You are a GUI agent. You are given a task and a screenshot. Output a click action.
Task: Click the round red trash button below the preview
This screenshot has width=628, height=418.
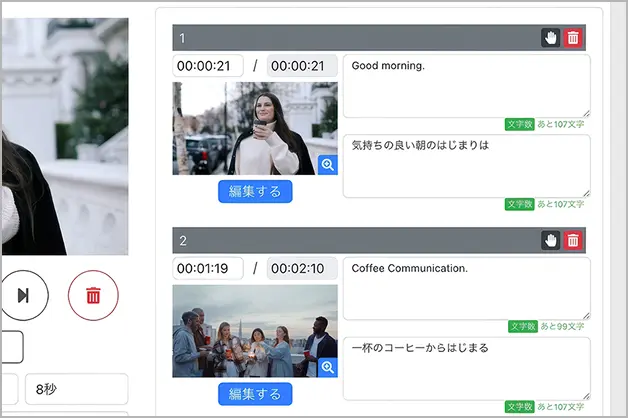click(93, 295)
